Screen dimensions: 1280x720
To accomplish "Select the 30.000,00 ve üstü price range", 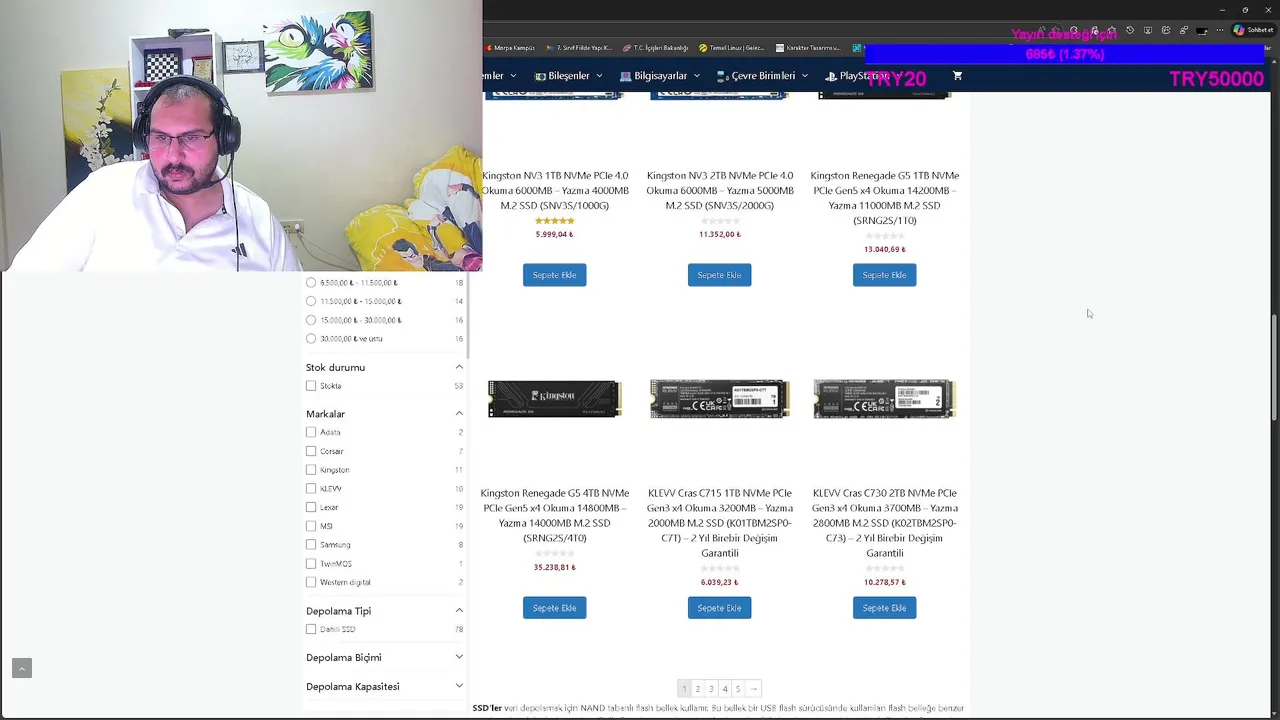I will click(x=311, y=339).
